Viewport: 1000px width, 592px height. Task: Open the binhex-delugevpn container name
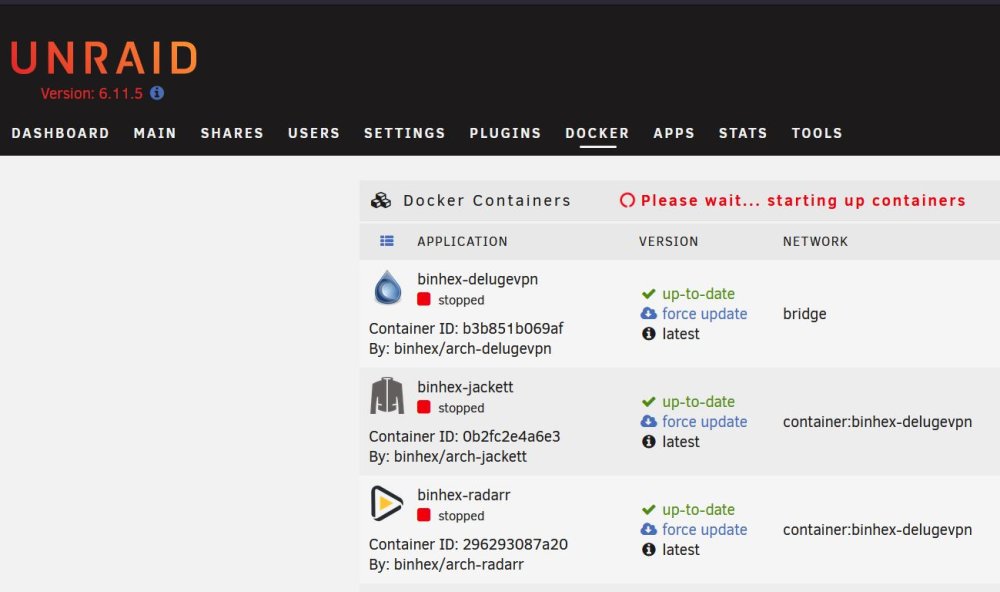pyautogui.click(x=478, y=279)
